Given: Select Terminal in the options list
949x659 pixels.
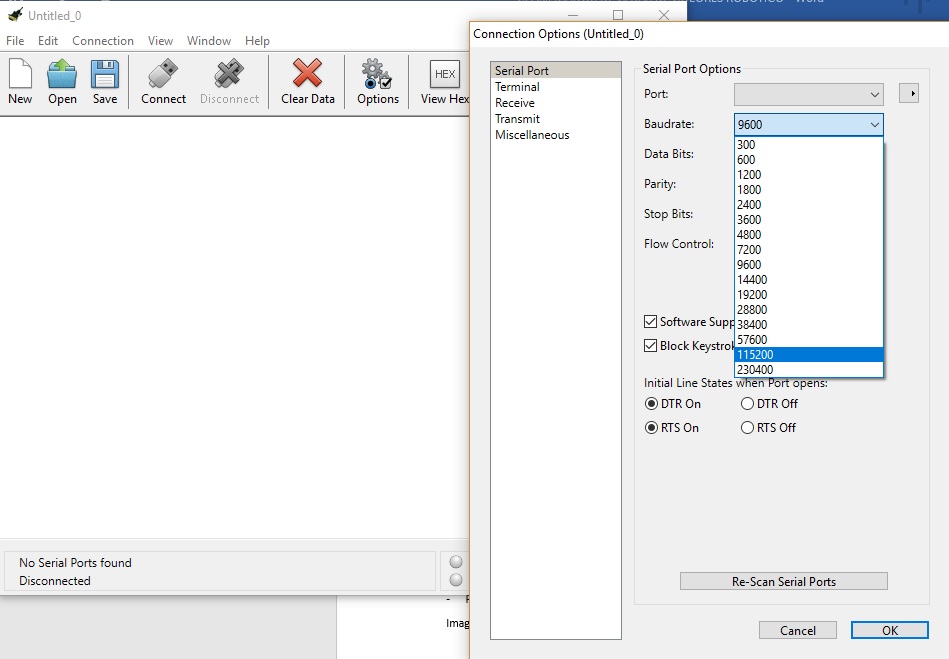Looking at the screenshot, I should tap(517, 87).
